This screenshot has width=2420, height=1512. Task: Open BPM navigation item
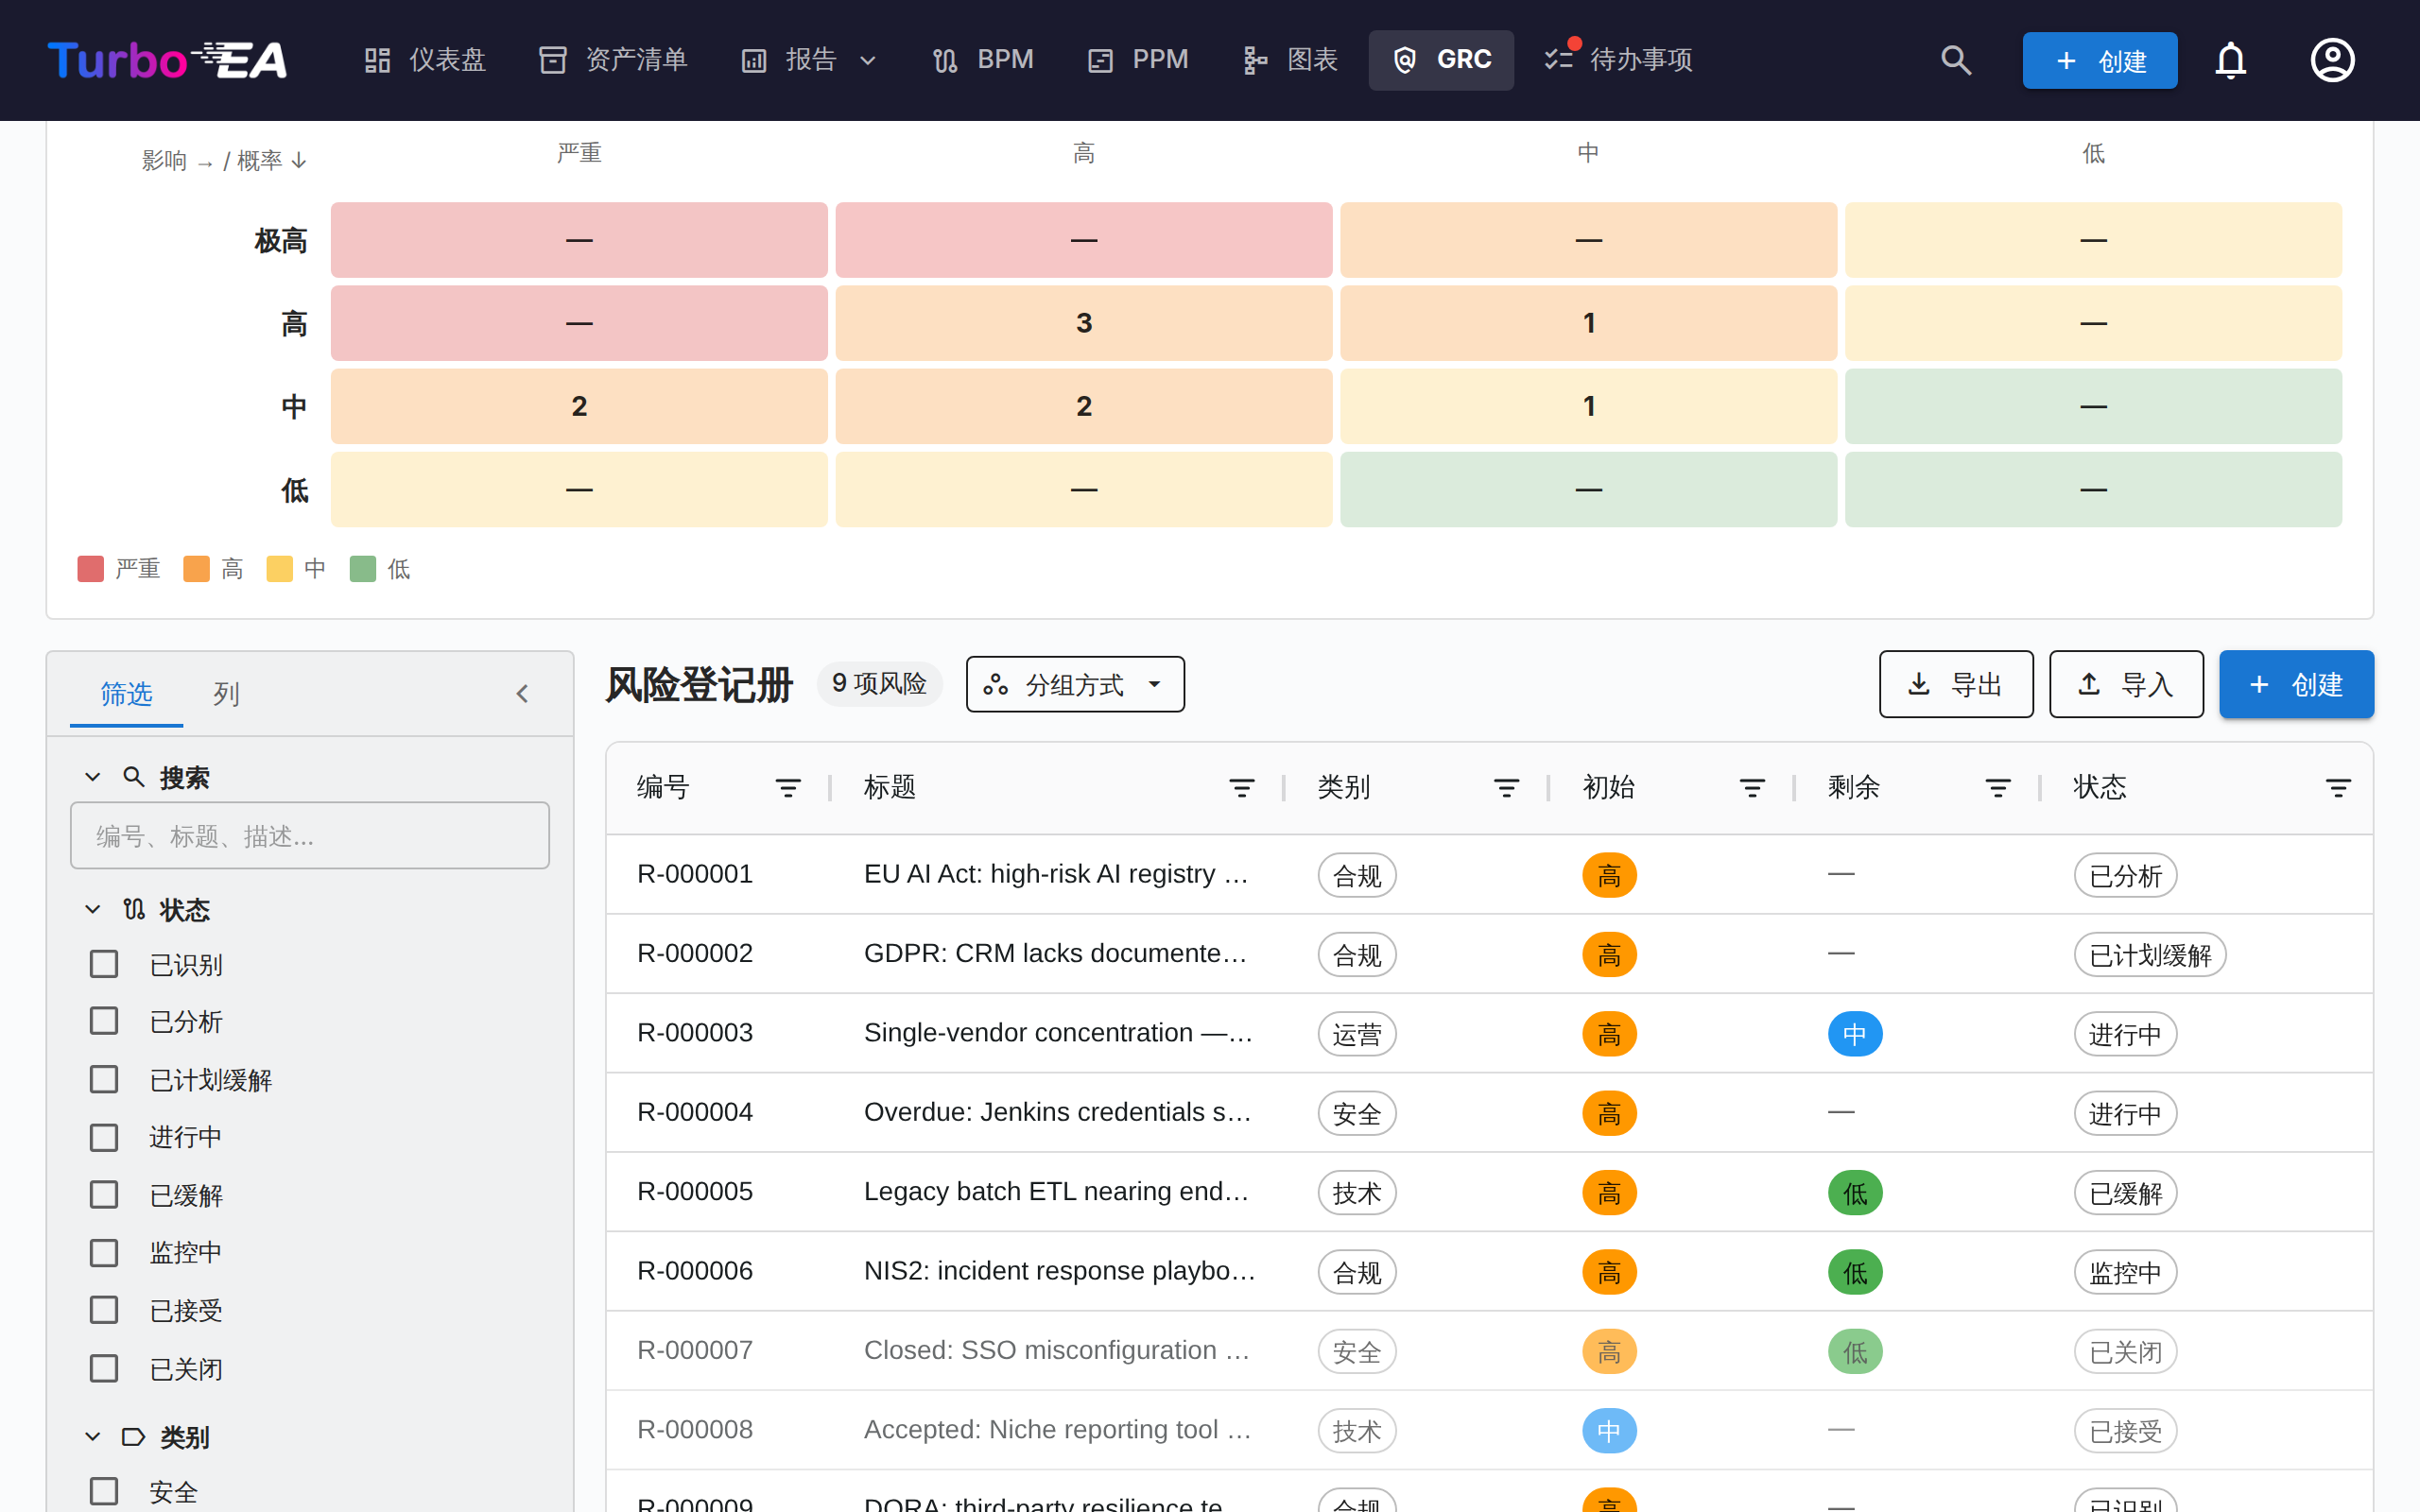pos(982,60)
